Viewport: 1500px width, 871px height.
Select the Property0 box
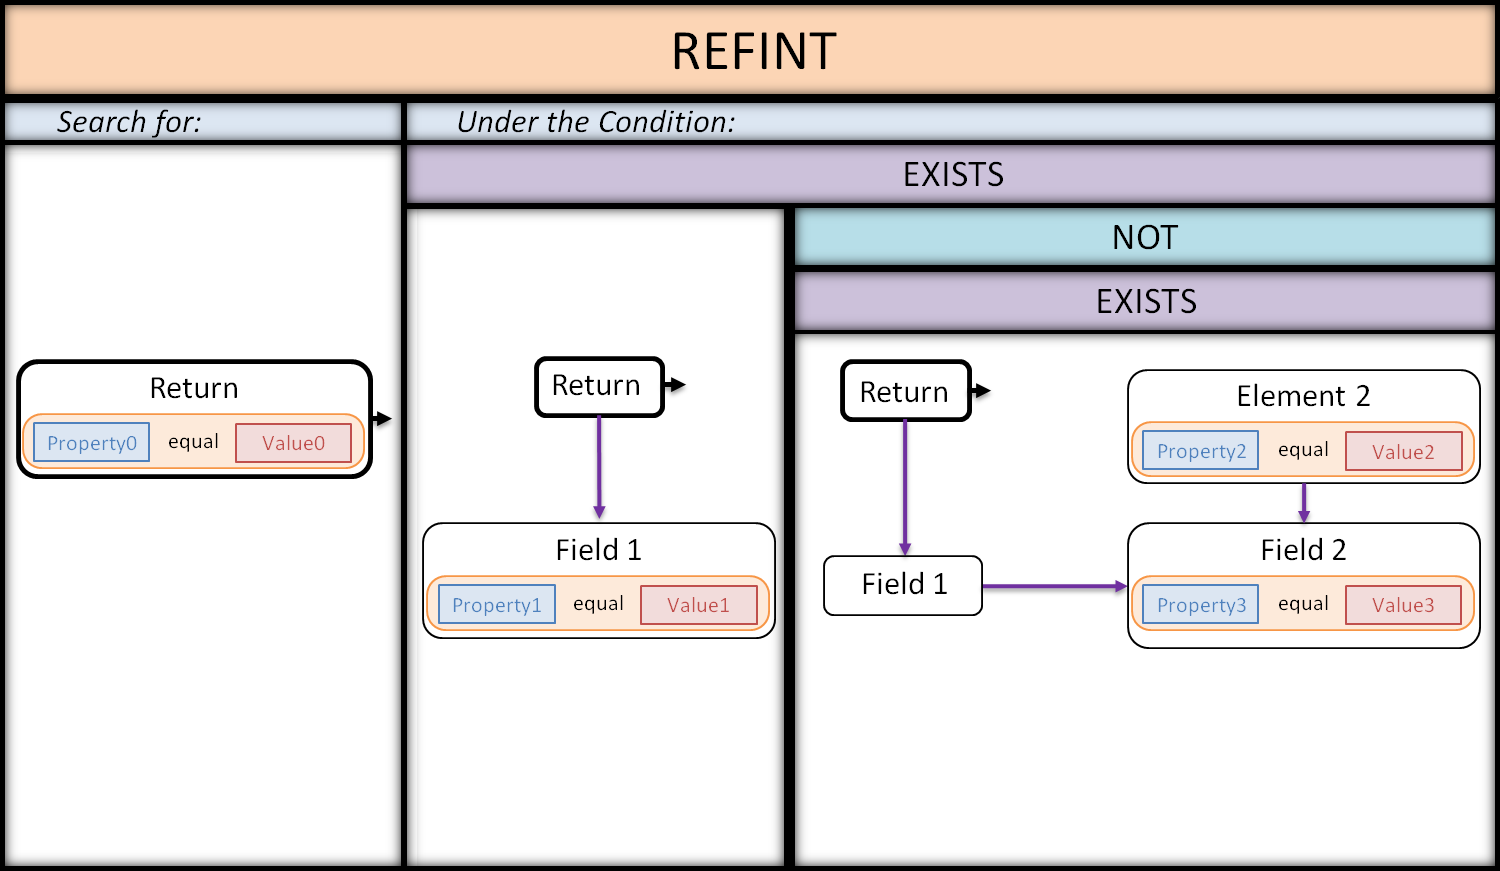(x=91, y=443)
